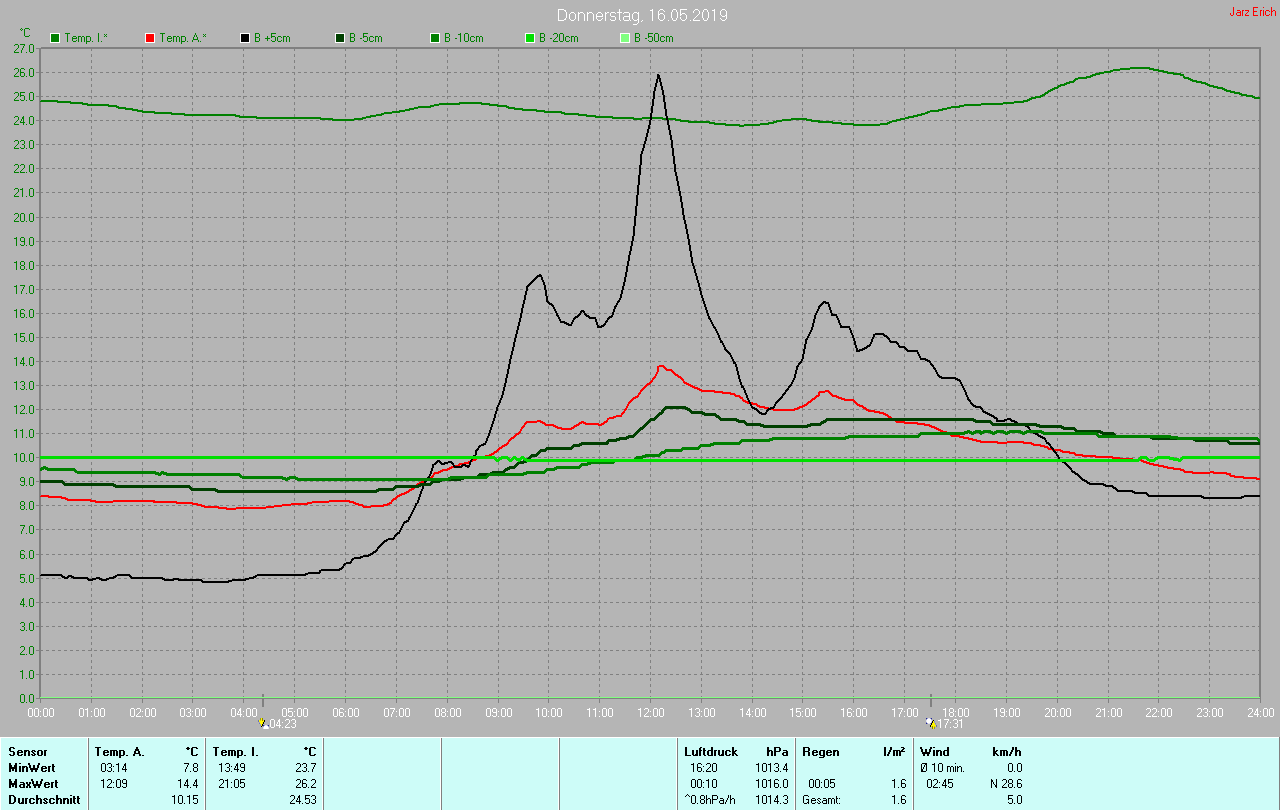Image resolution: width=1280 pixels, height=810 pixels.
Task: Click the wind gust time "02:45"
Action: (x=940, y=784)
